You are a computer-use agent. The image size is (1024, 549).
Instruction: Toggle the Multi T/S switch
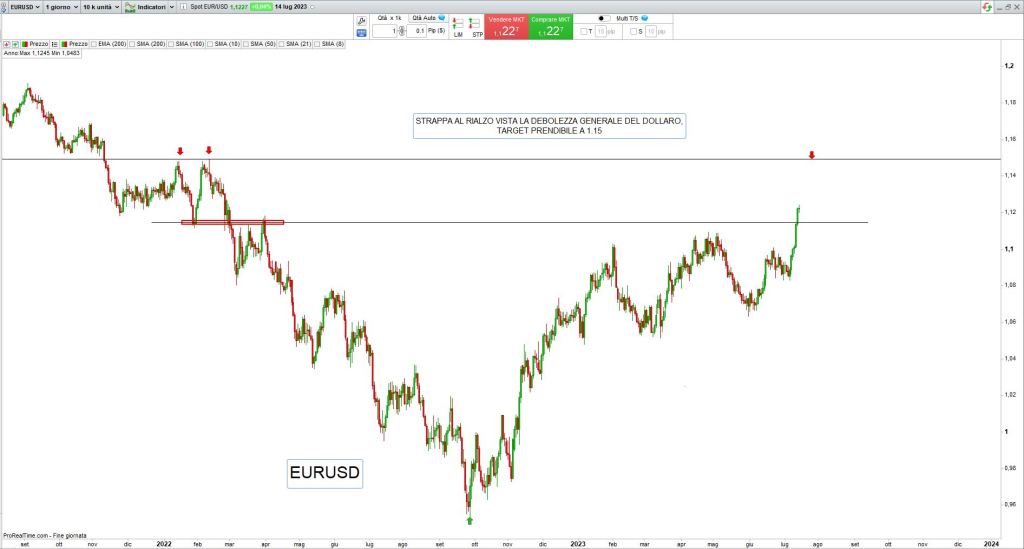(604, 18)
